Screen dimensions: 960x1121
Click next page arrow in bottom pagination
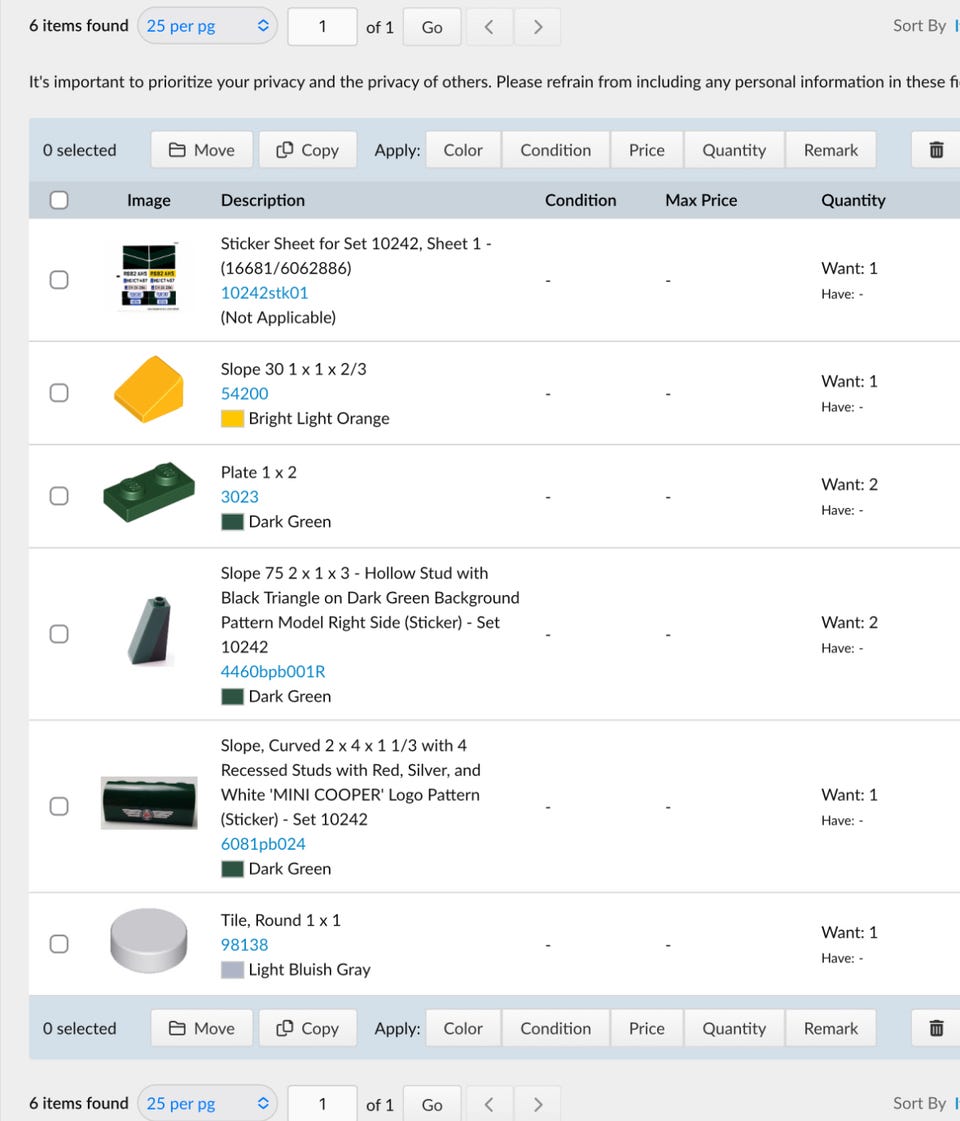click(x=538, y=1104)
